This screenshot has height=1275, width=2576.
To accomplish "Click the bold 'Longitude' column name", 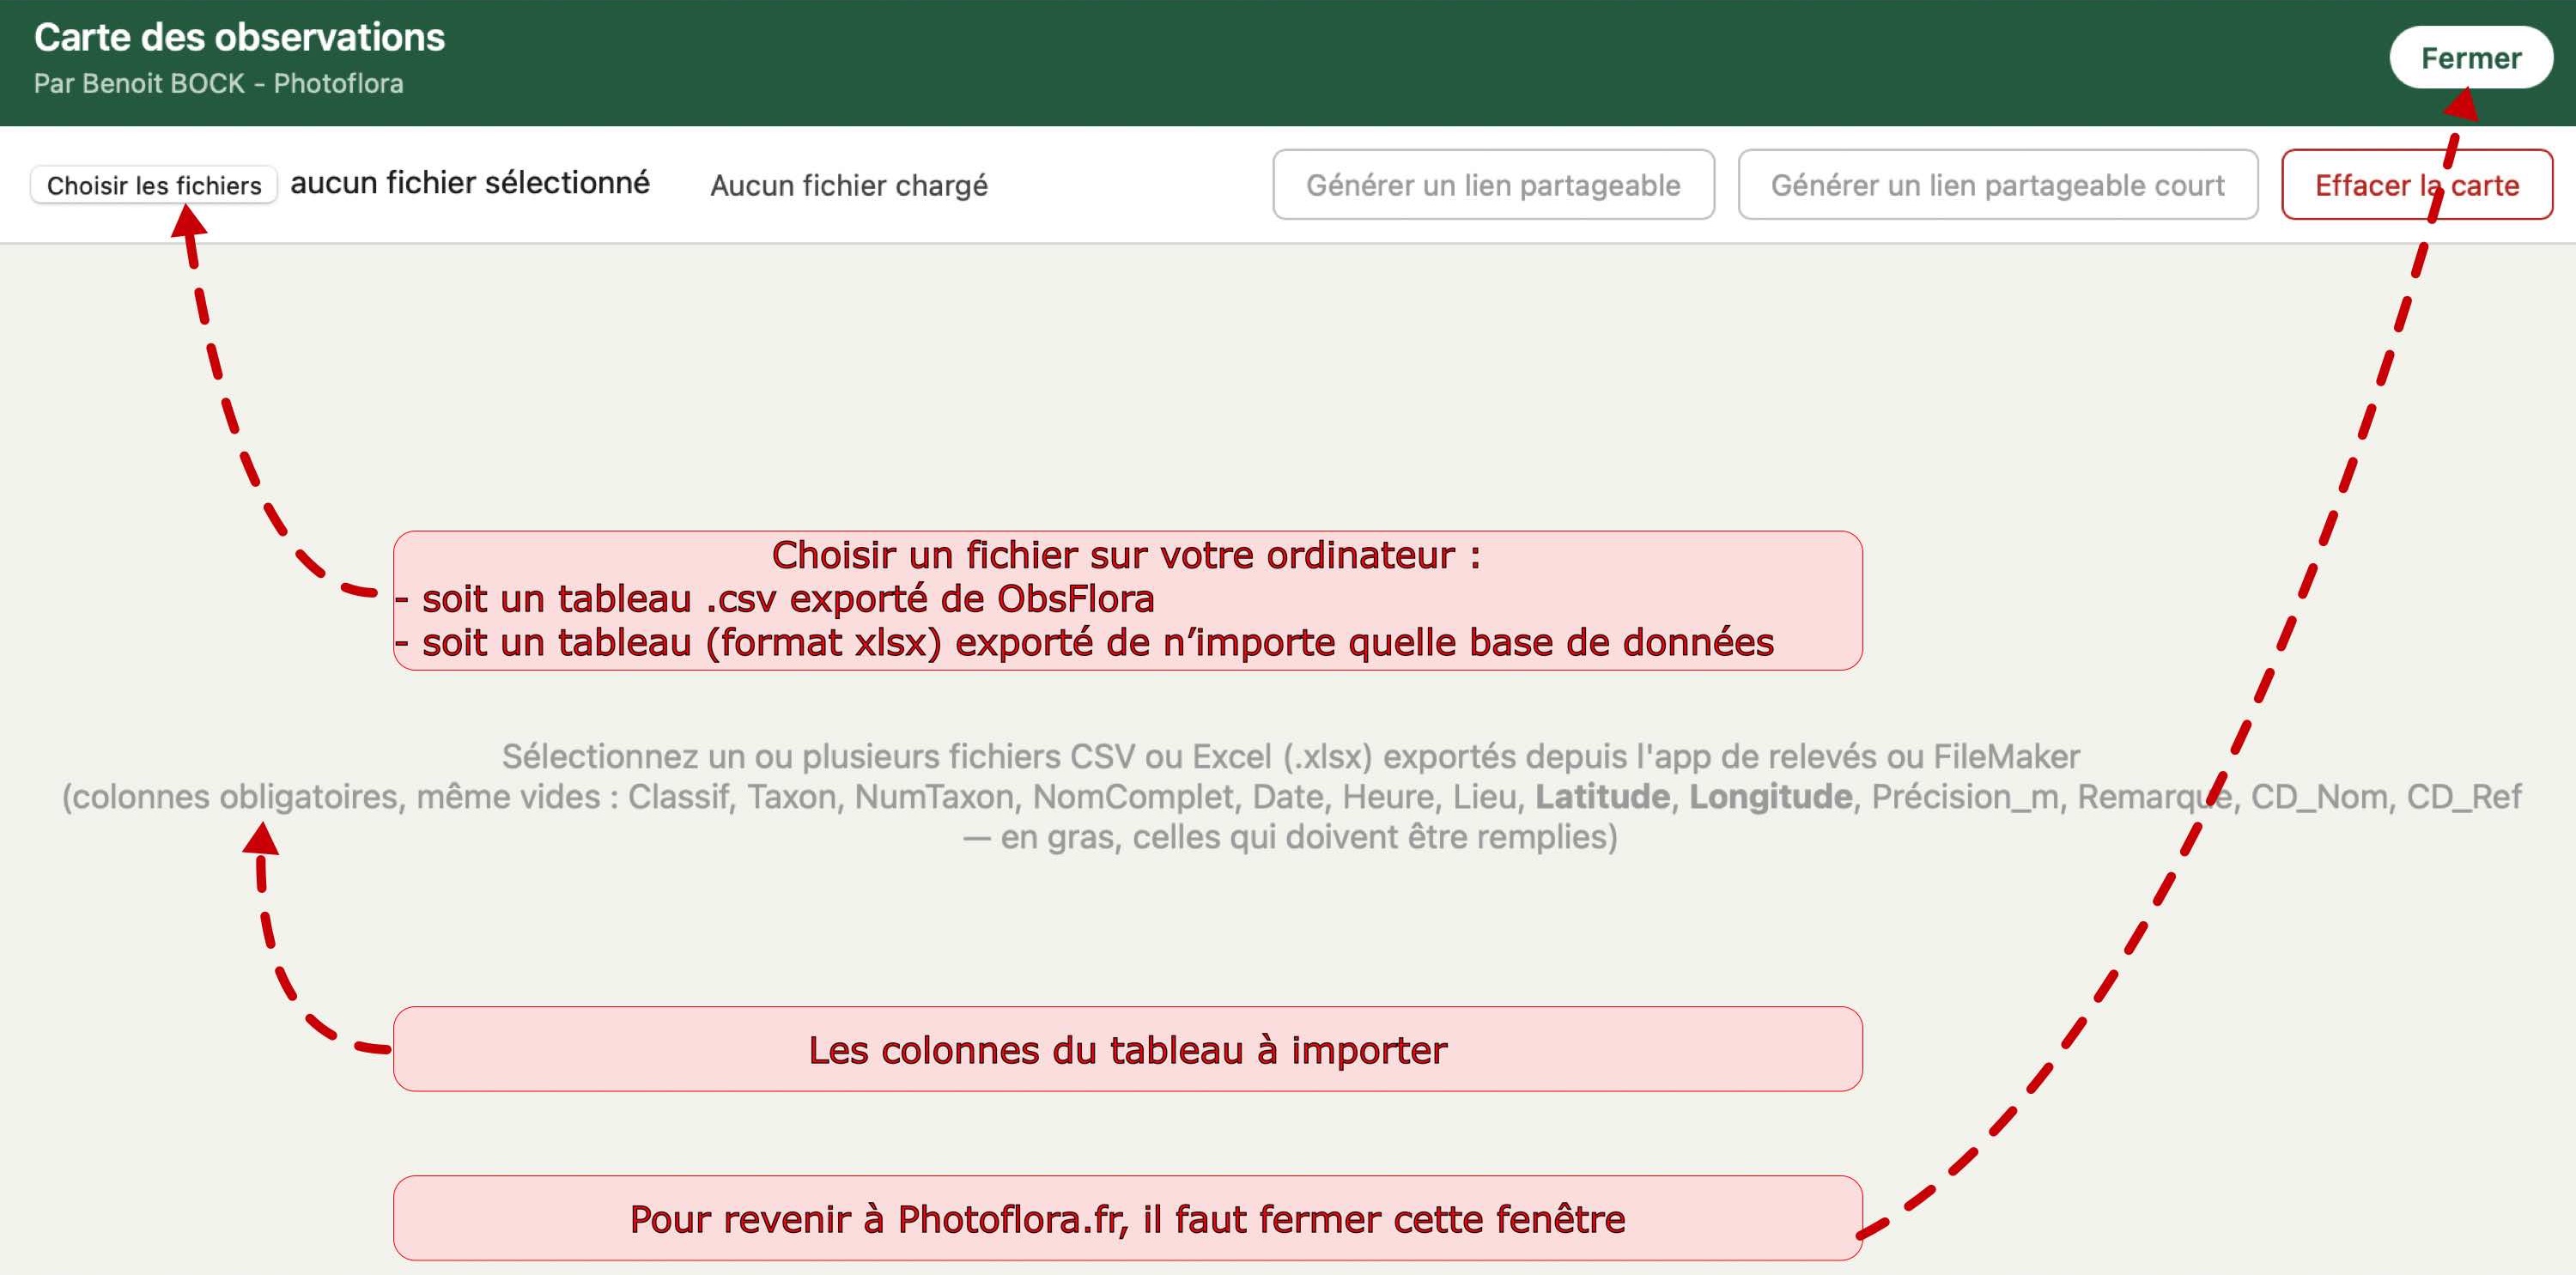I will (1770, 797).
